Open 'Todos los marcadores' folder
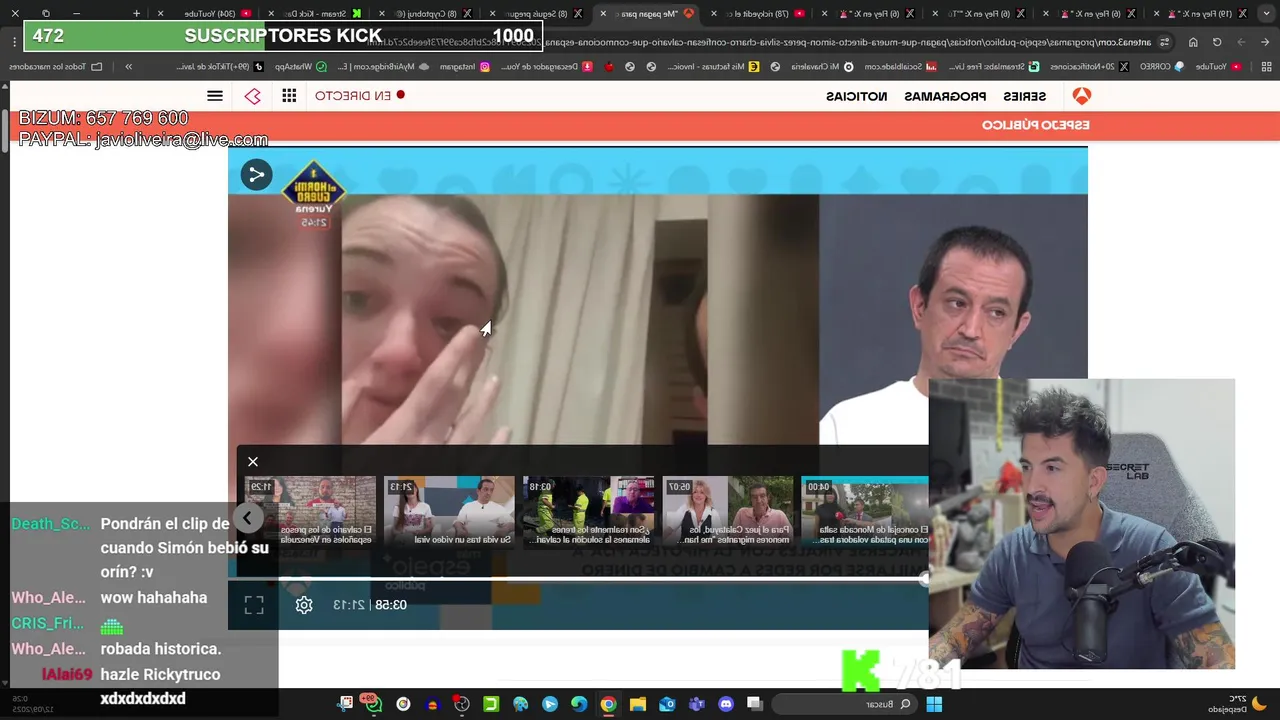Screen dimensions: 1280x720 56,66
